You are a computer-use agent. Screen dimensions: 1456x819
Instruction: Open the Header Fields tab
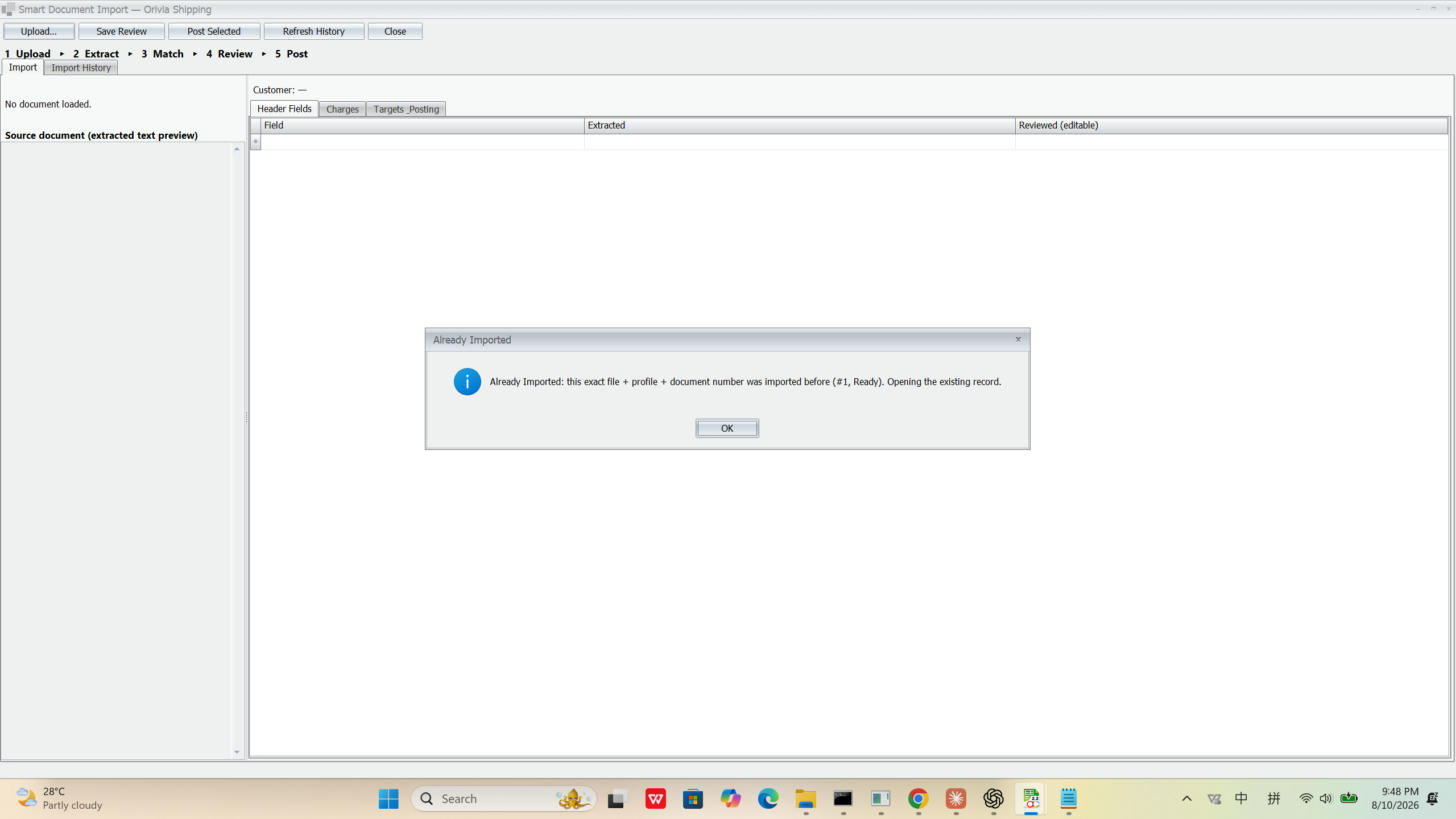point(285,109)
